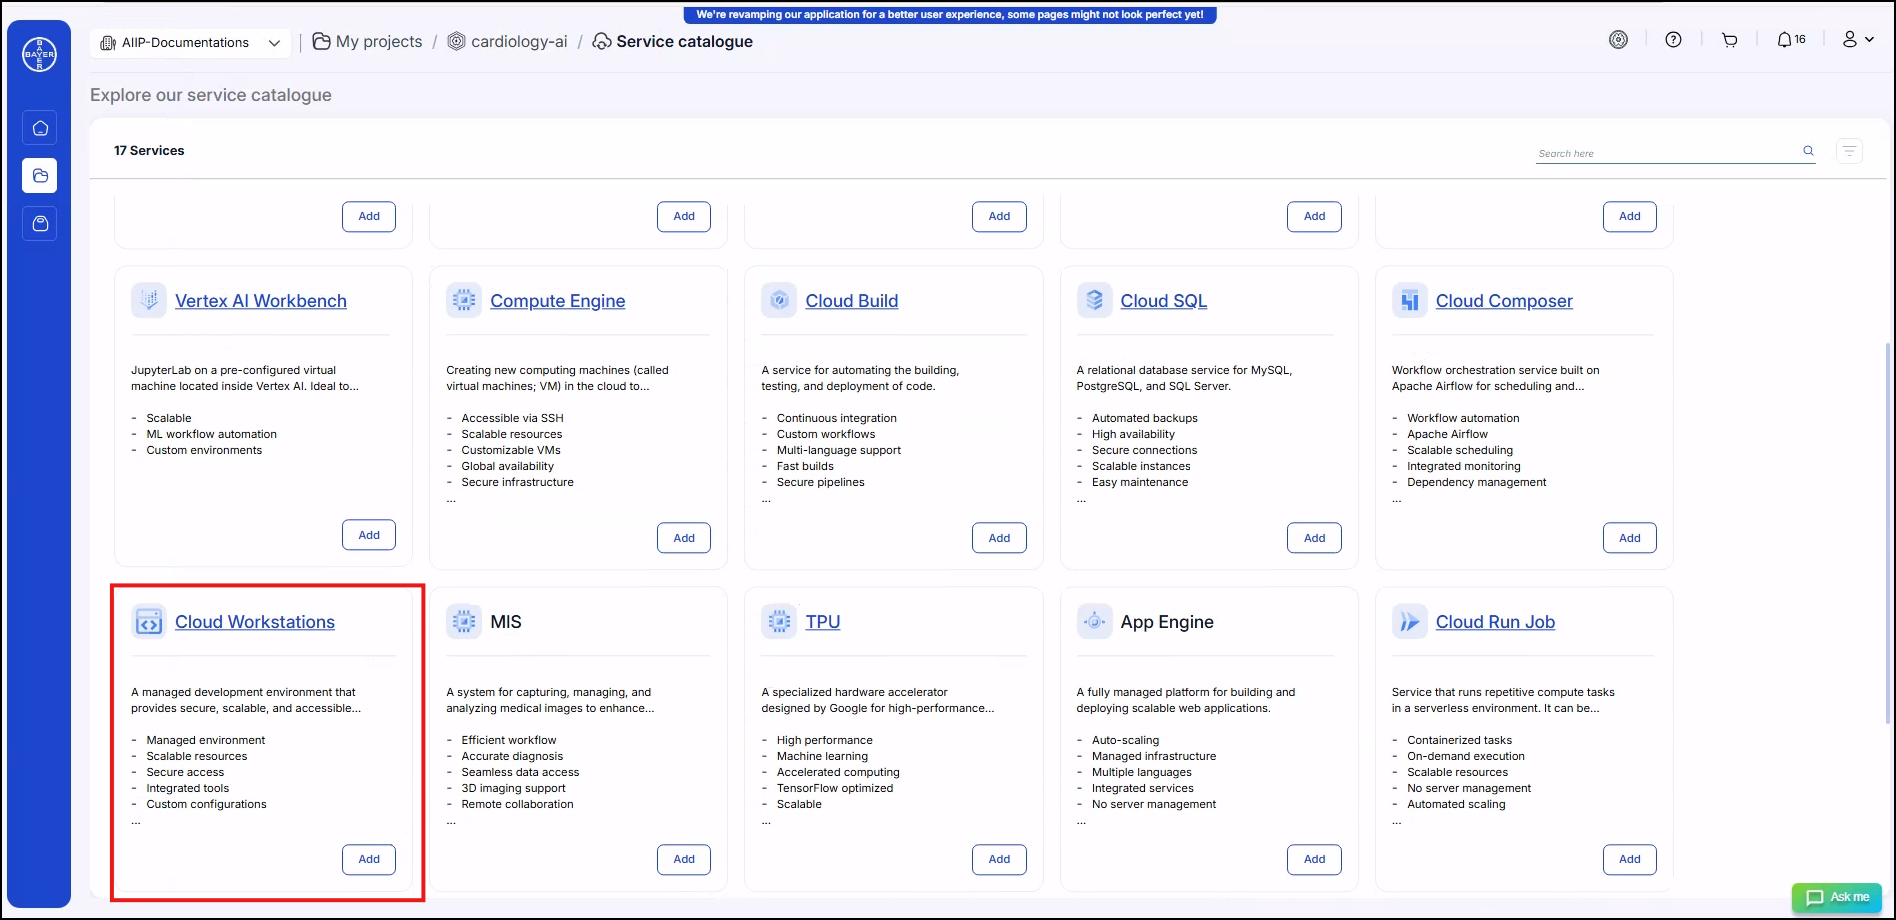Click the page vertical scrollbar
This screenshot has width=1896, height=920.
(1888, 533)
